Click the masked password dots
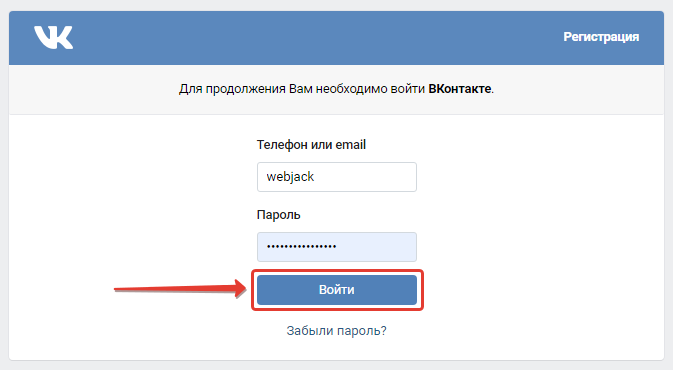 [x=301, y=246]
